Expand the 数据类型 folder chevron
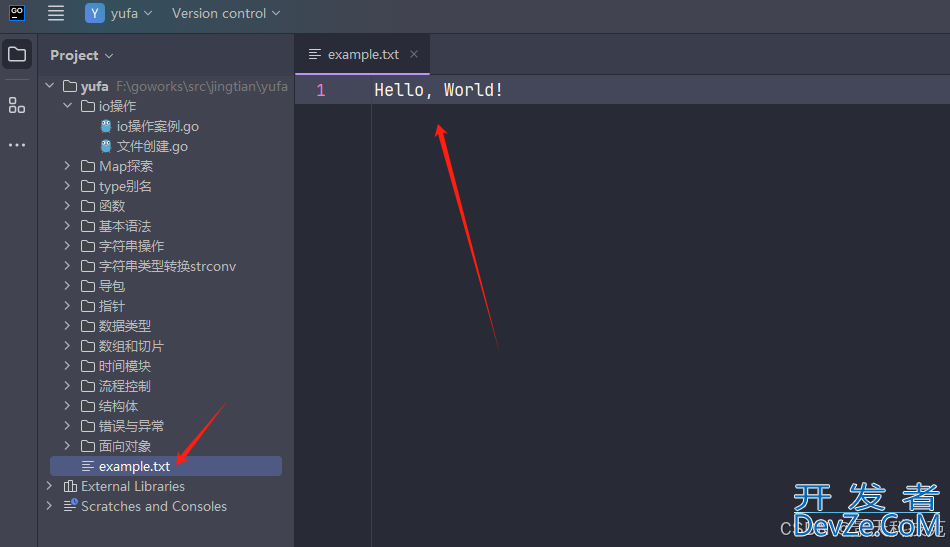Viewport: 950px width, 547px height. [67, 326]
